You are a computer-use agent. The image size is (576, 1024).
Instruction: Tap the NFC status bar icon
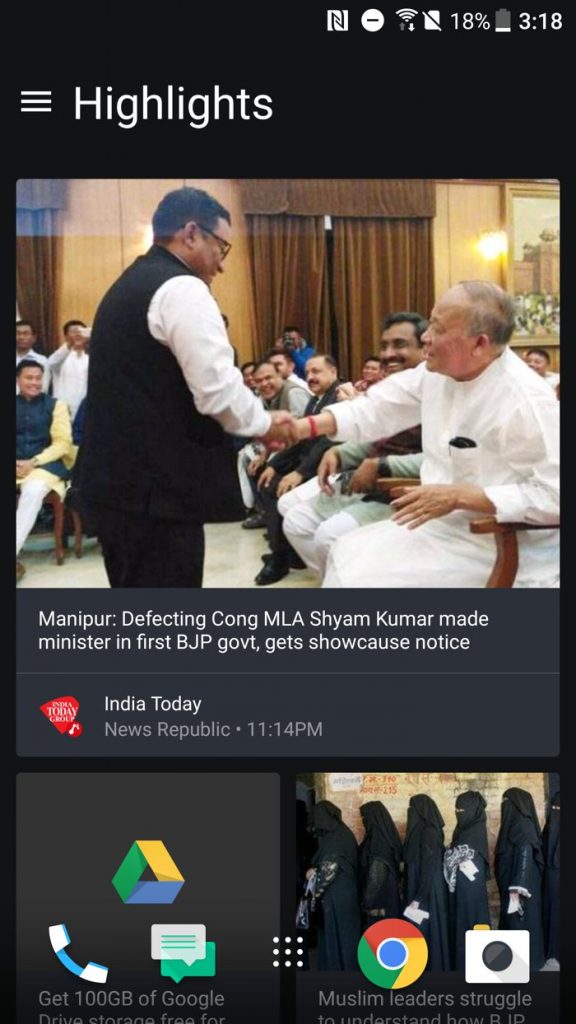(338, 22)
